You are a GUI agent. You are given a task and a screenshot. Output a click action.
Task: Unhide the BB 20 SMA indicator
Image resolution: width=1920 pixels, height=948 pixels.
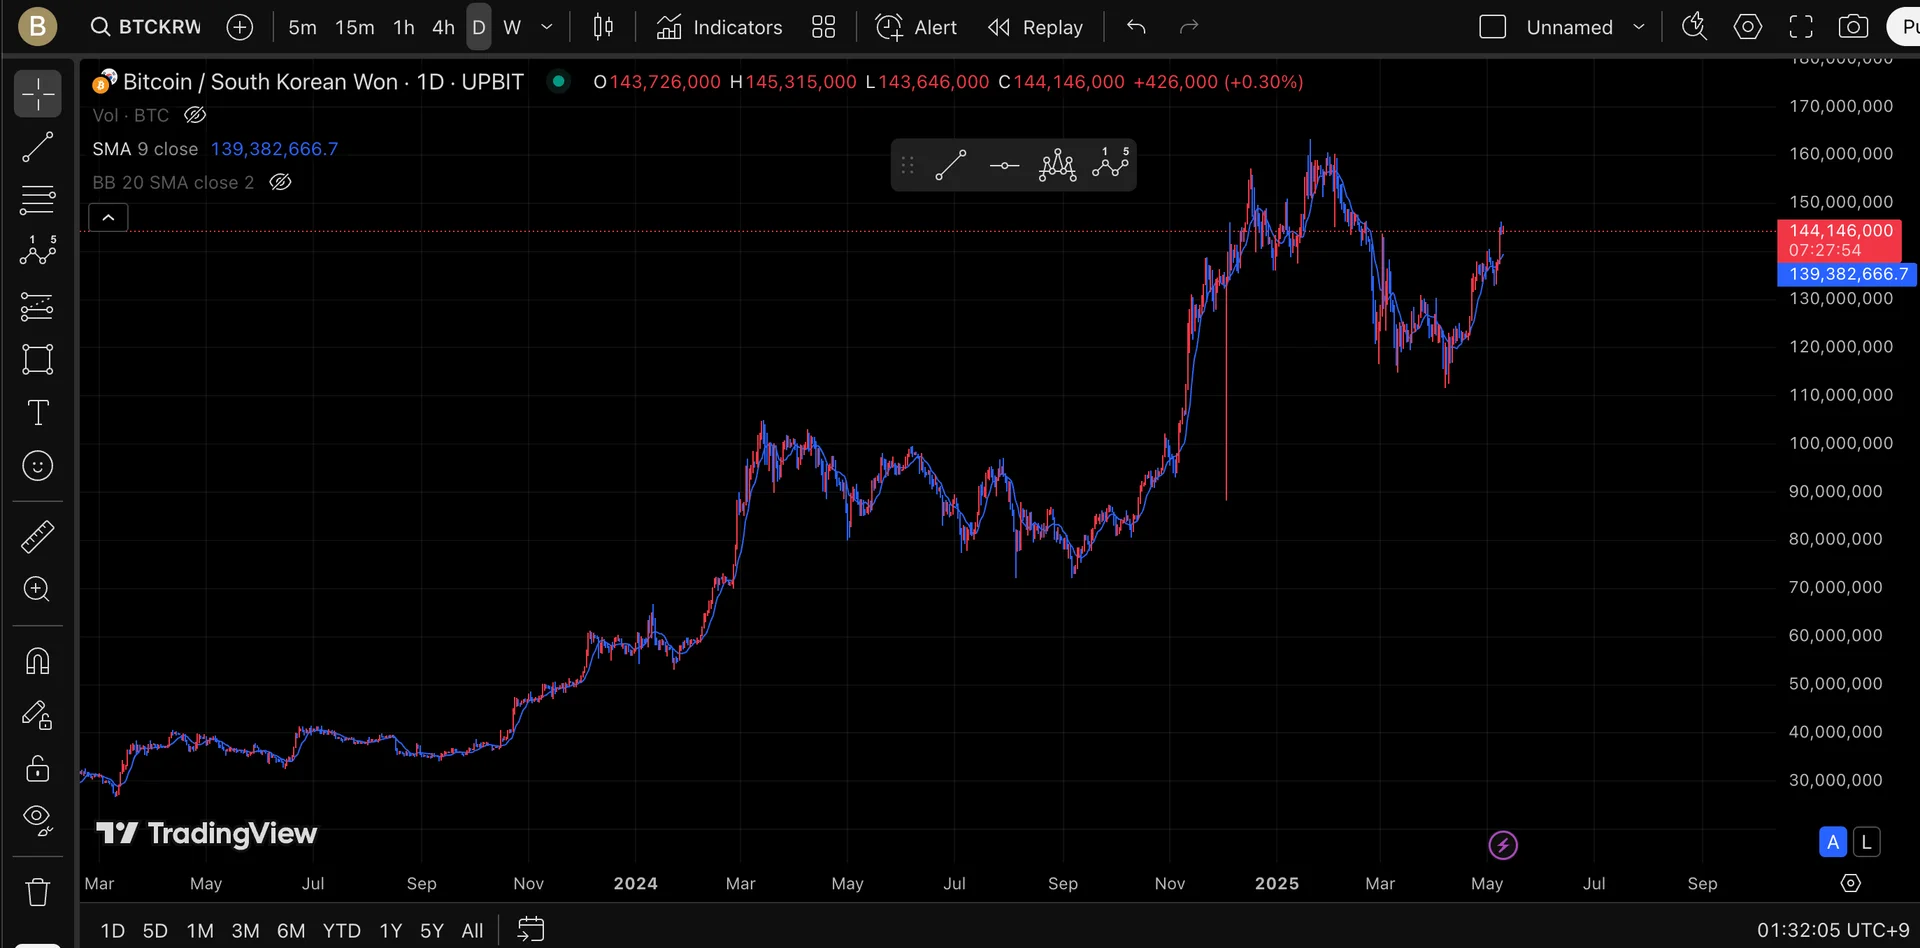tap(281, 182)
